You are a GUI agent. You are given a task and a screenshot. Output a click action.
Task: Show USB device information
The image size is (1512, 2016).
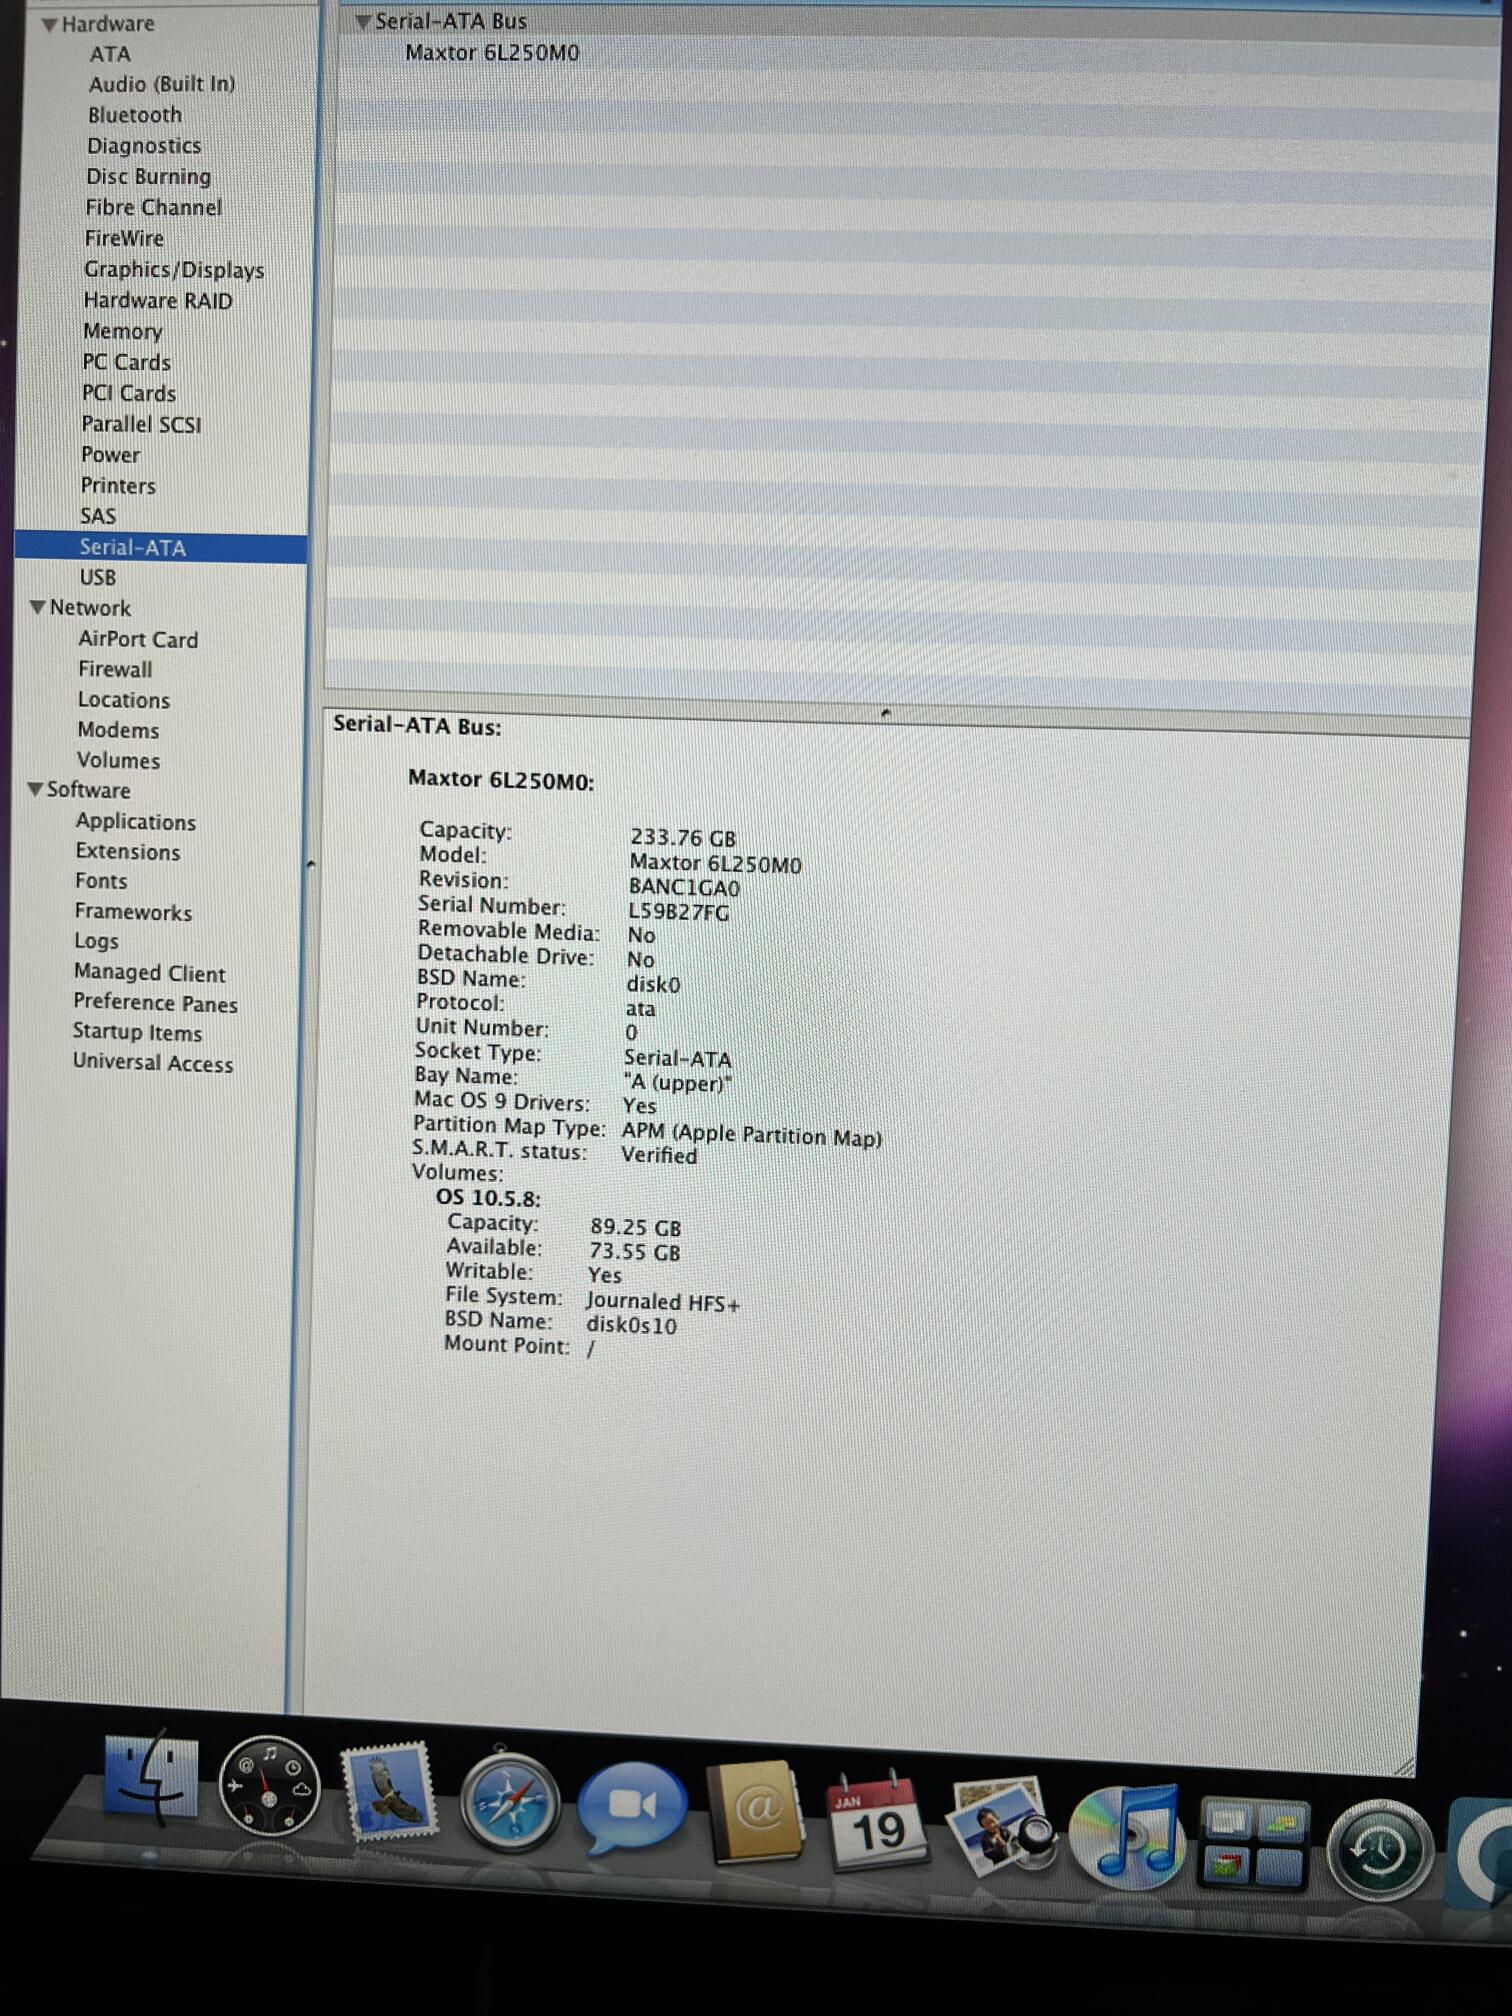click(x=98, y=577)
